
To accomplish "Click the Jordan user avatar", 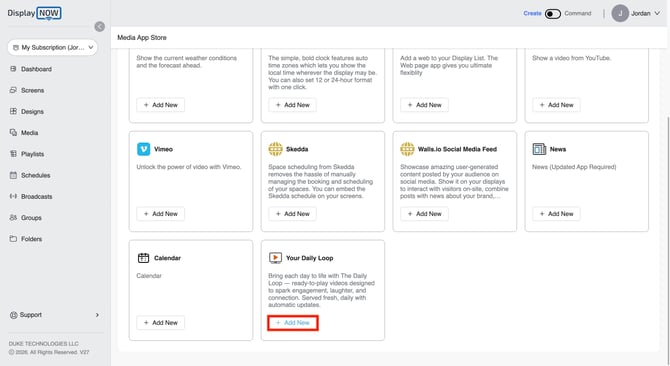I will 620,13.
